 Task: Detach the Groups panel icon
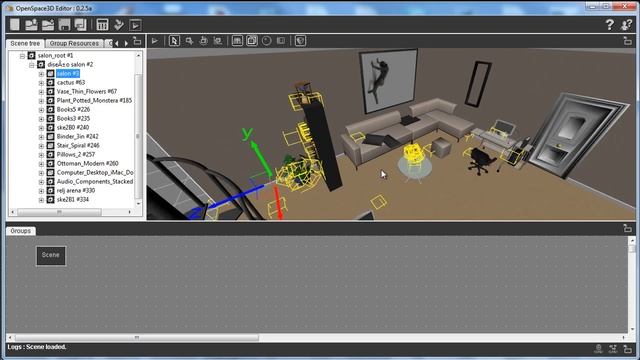pyautogui.click(x=627, y=228)
